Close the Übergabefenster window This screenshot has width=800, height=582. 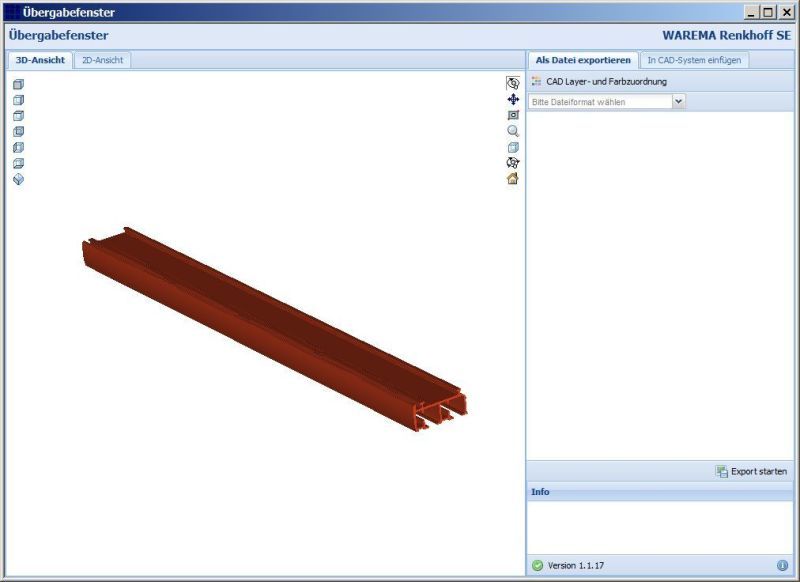(787, 12)
